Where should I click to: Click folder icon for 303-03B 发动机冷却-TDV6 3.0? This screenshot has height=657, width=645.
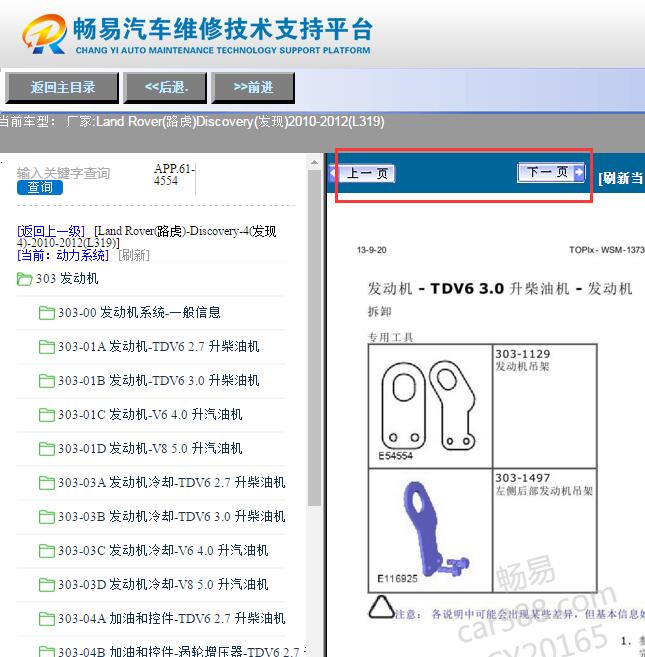[47, 516]
